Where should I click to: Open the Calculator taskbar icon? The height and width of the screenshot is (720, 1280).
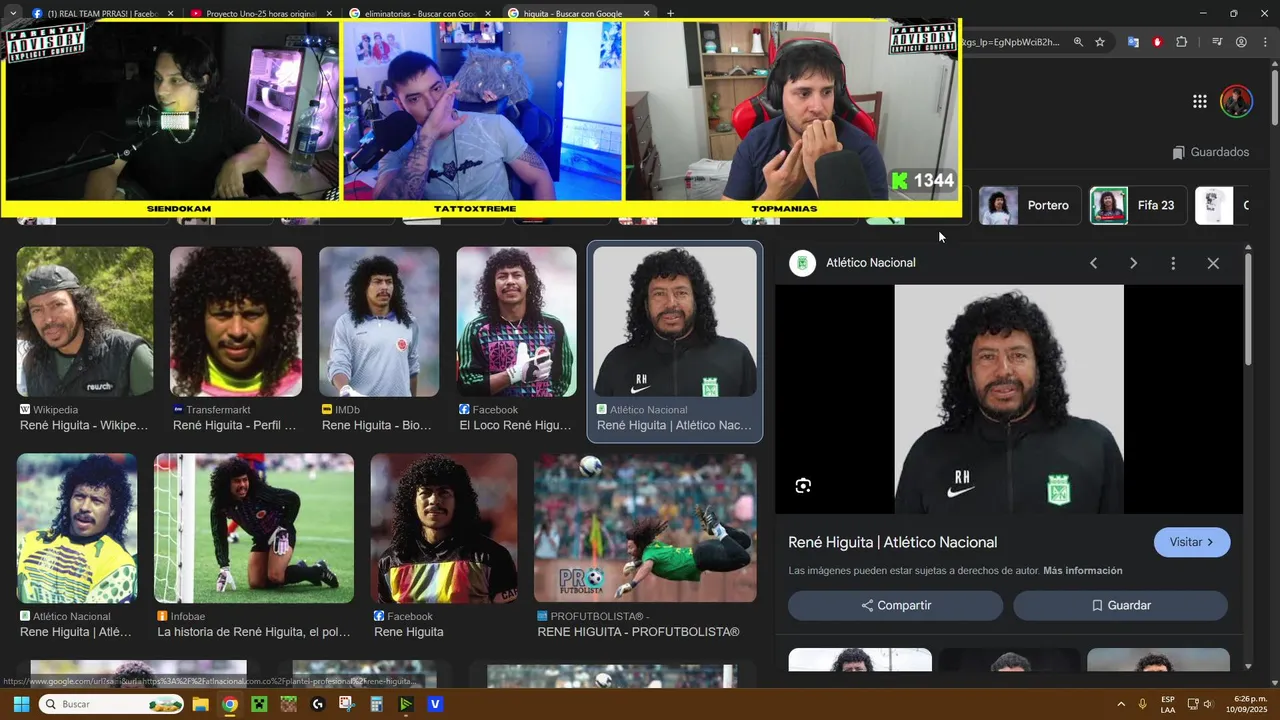tap(377, 704)
